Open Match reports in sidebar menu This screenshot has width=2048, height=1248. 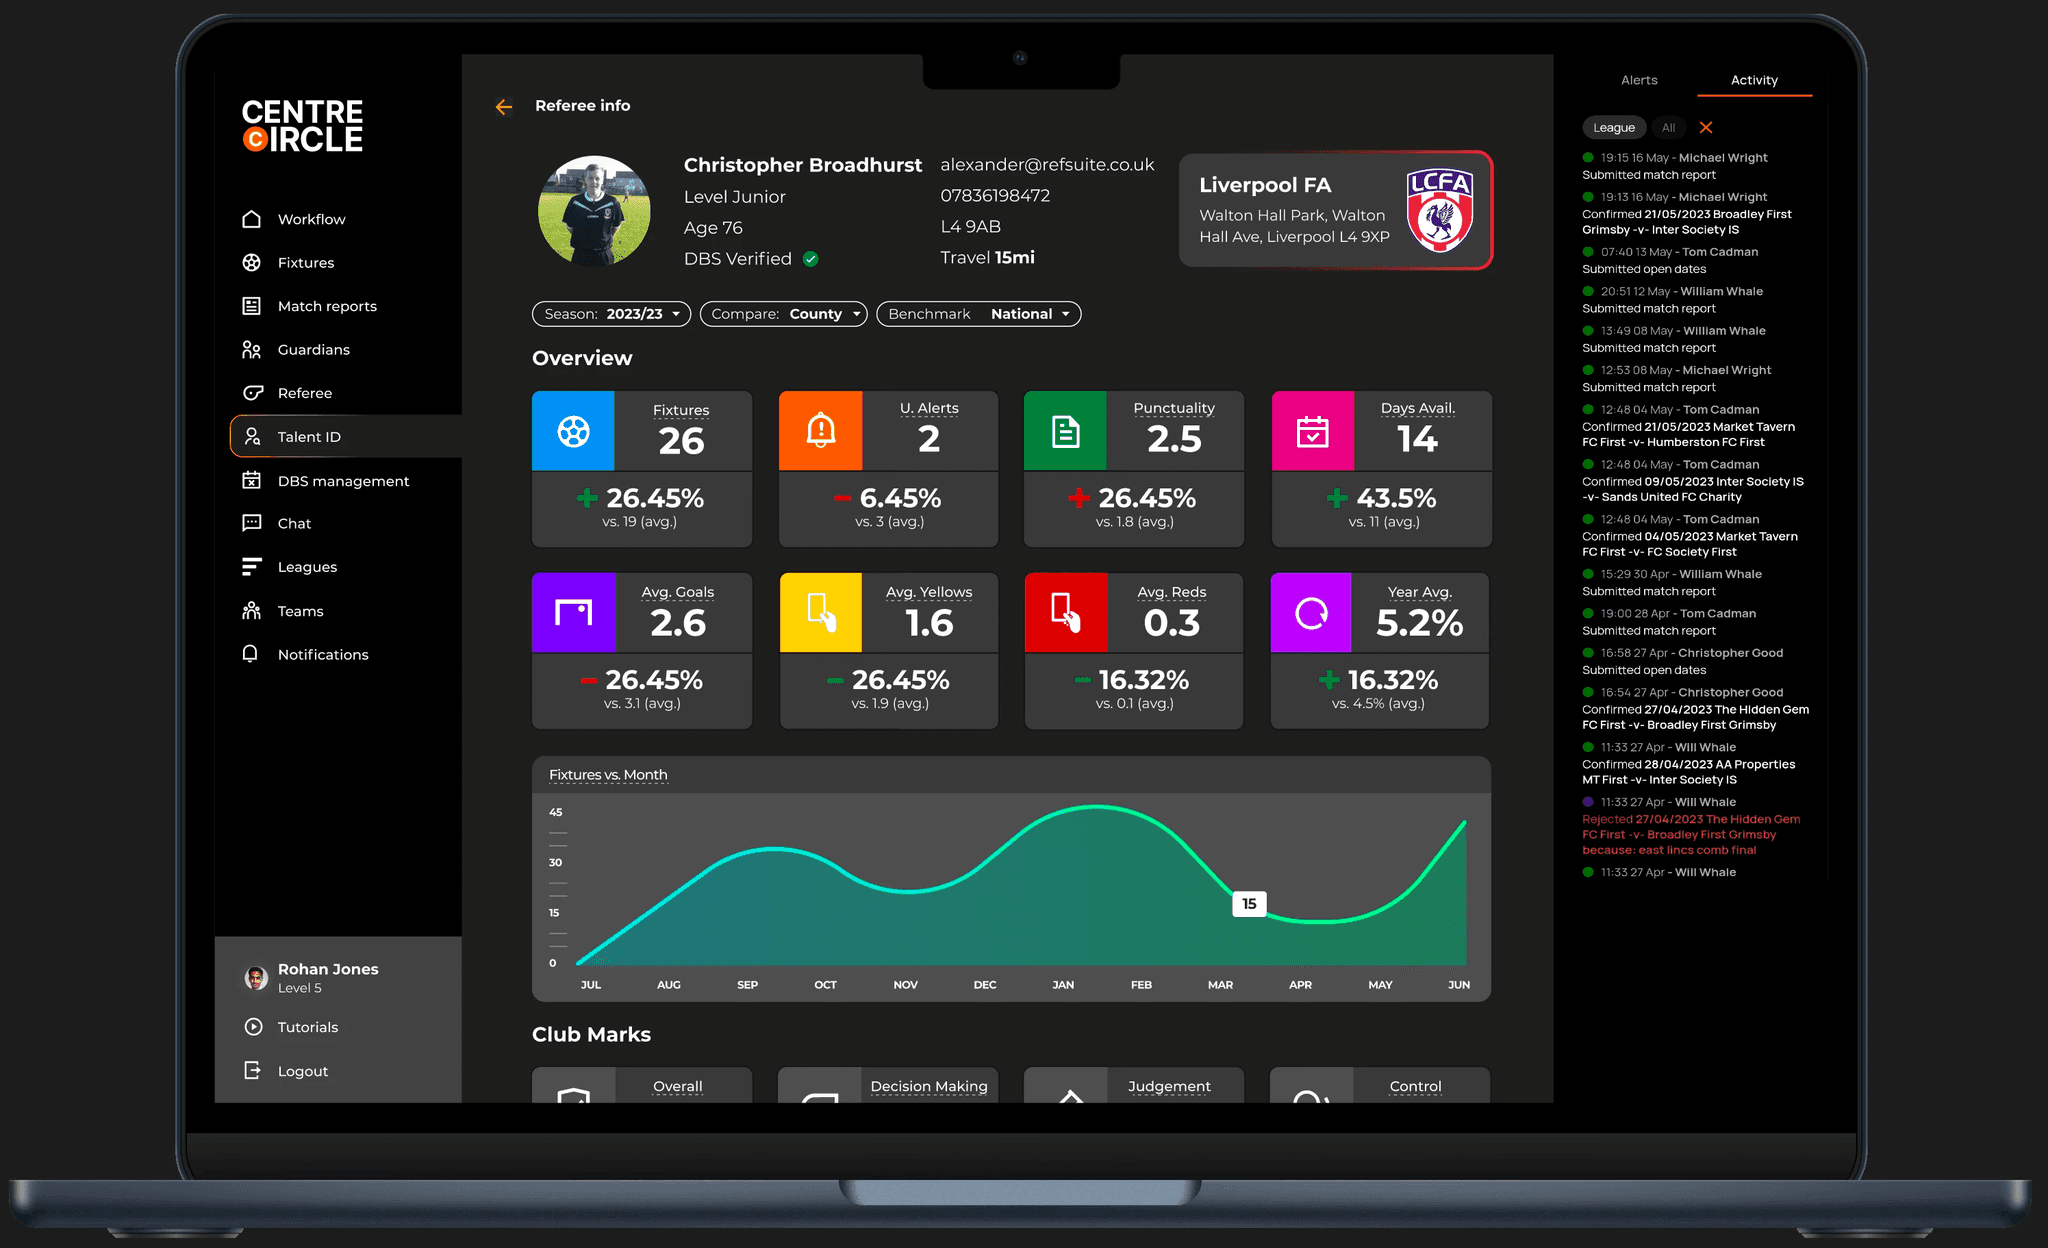point(327,306)
